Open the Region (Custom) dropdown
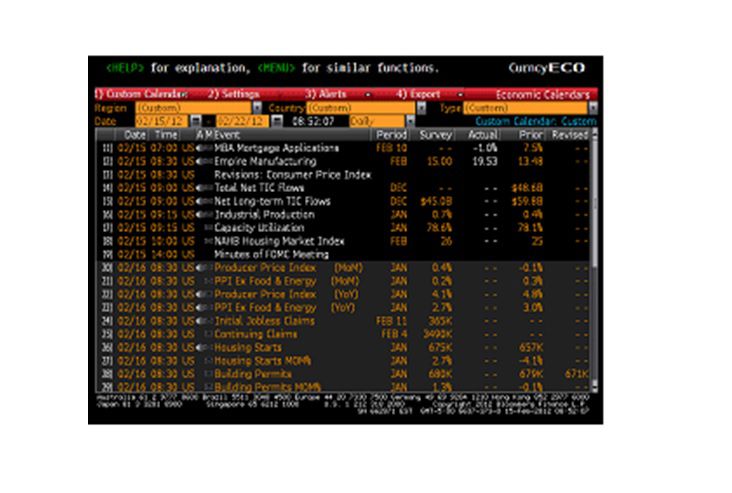 [x=257, y=108]
